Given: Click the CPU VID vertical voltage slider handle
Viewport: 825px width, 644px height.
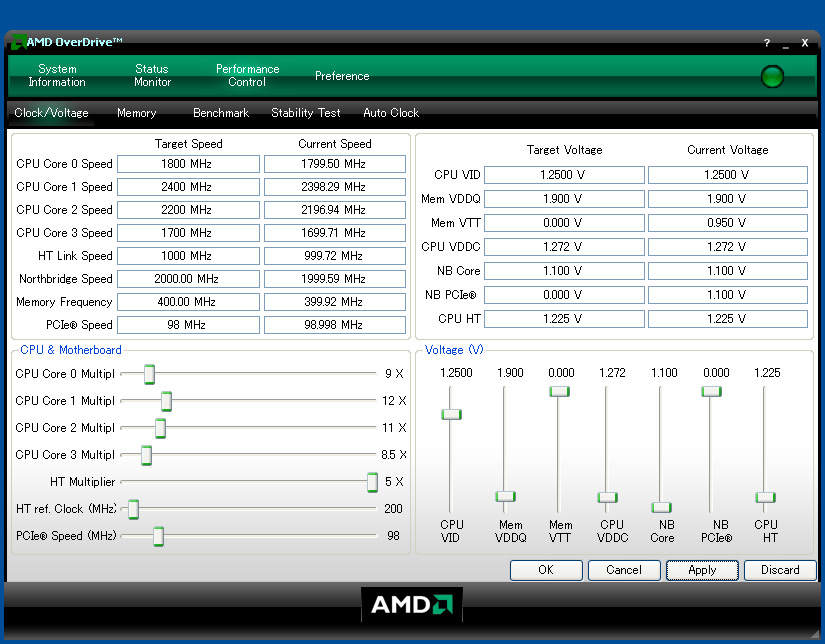Looking at the screenshot, I should coord(451,414).
